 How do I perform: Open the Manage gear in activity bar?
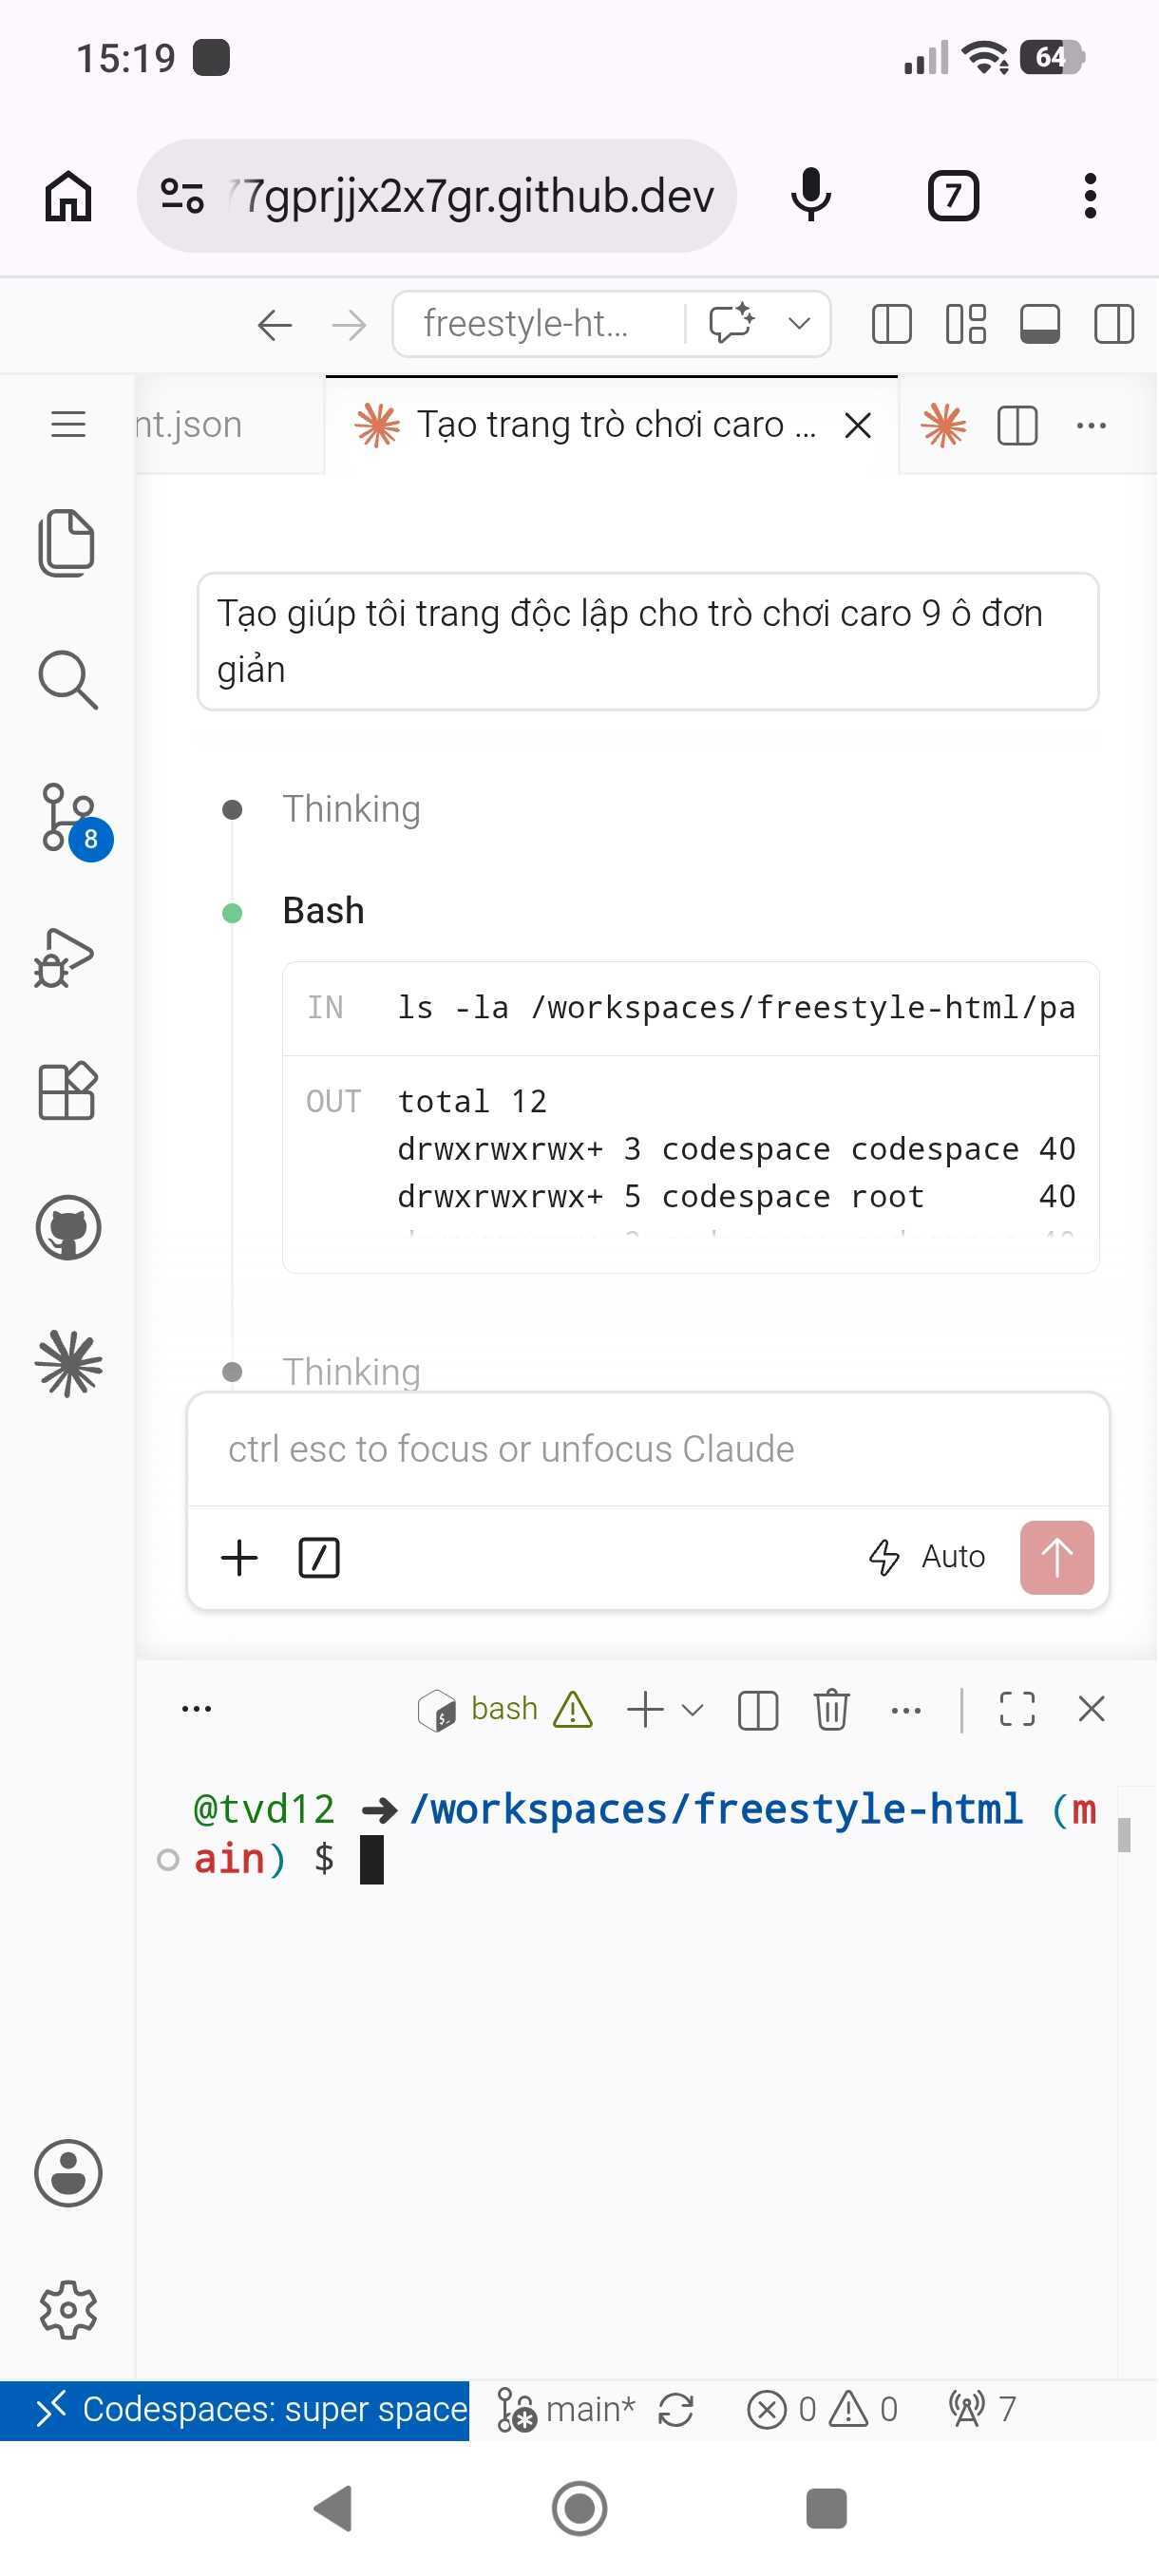click(x=68, y=2310)
